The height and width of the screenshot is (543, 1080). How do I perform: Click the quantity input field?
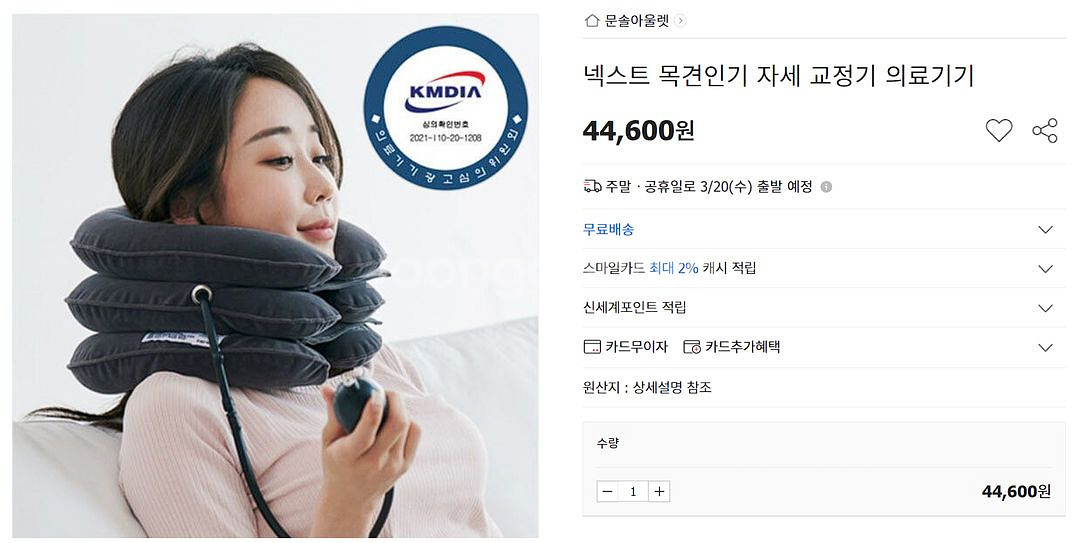coord(633,491)
